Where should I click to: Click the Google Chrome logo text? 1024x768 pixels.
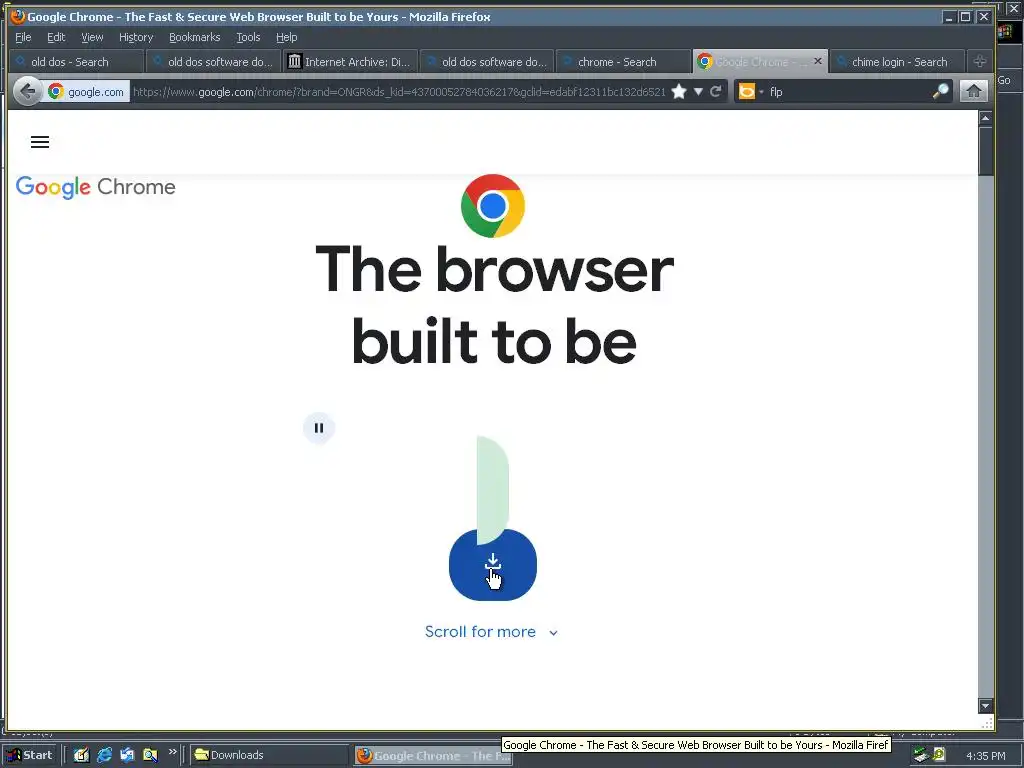point(95,187)
